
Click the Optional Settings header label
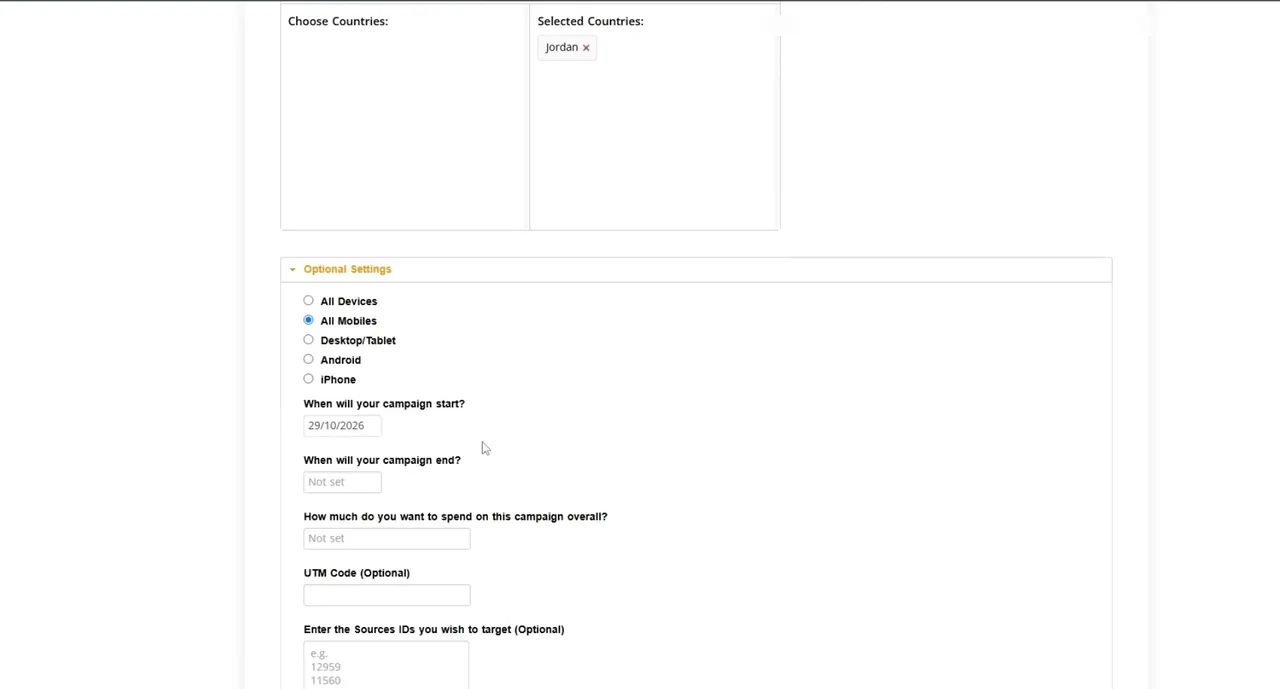click(347, 269)
